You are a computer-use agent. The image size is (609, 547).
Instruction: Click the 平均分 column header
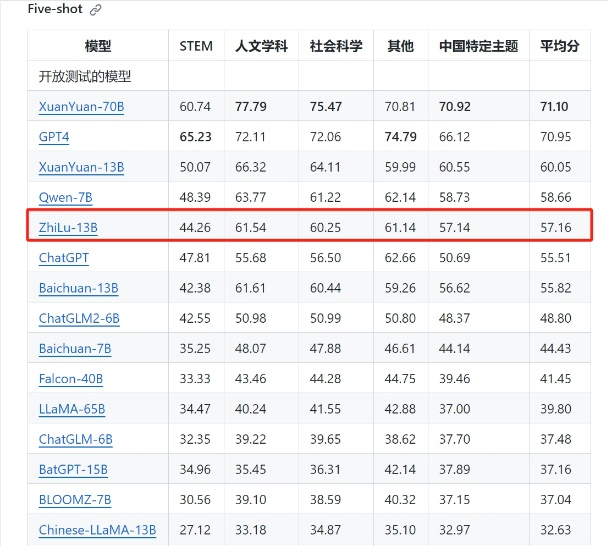pos(560,46)
